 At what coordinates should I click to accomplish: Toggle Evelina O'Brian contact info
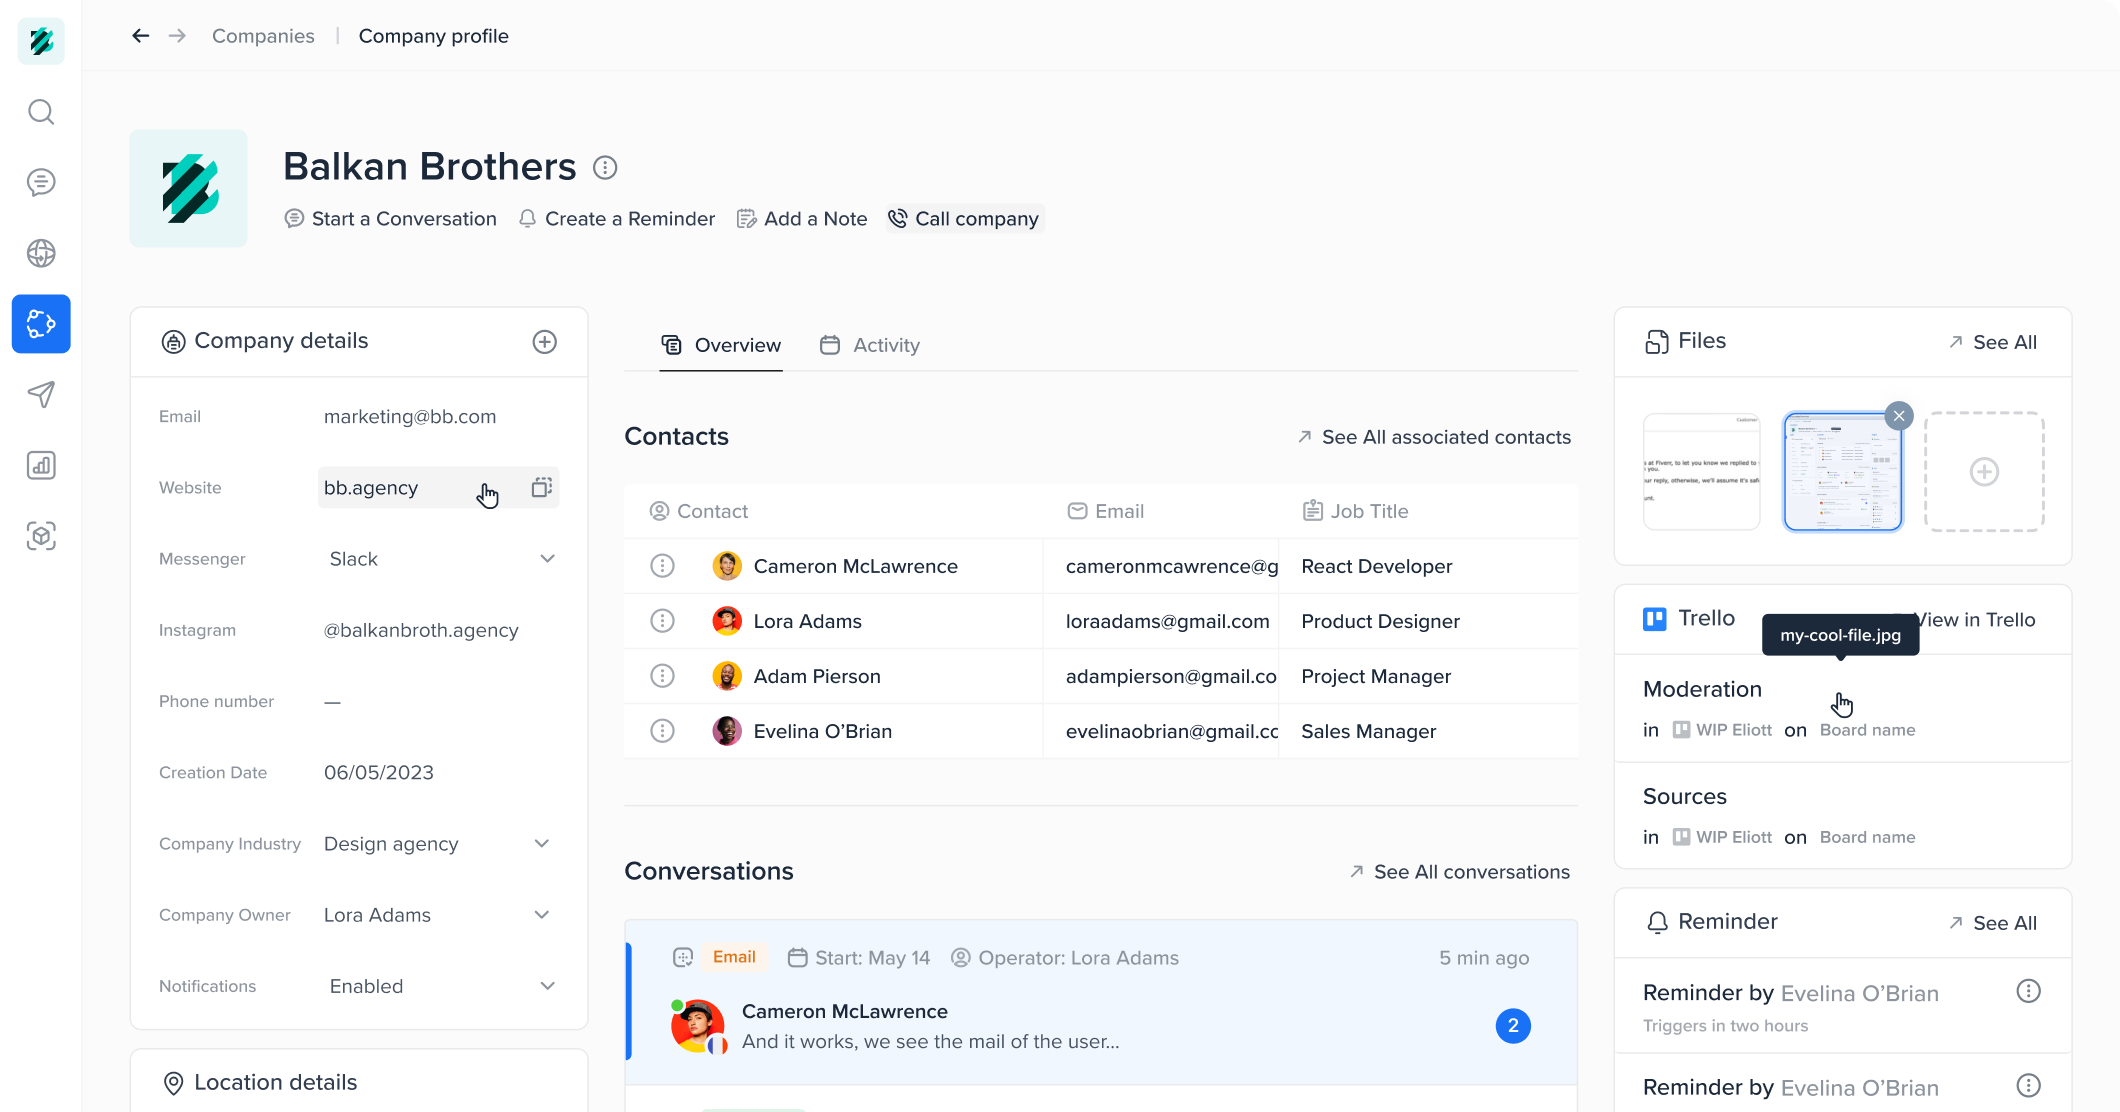pyautogui.click(x=660, y=731)
